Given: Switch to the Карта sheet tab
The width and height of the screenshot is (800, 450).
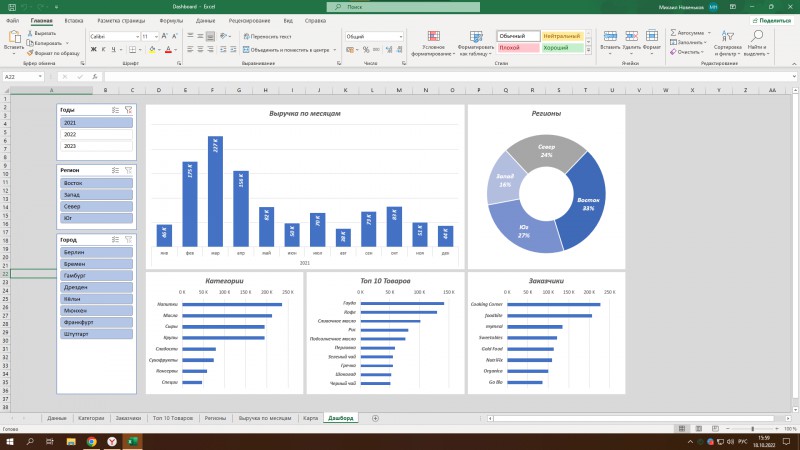Looking at the screenshot, I should 310,418.
